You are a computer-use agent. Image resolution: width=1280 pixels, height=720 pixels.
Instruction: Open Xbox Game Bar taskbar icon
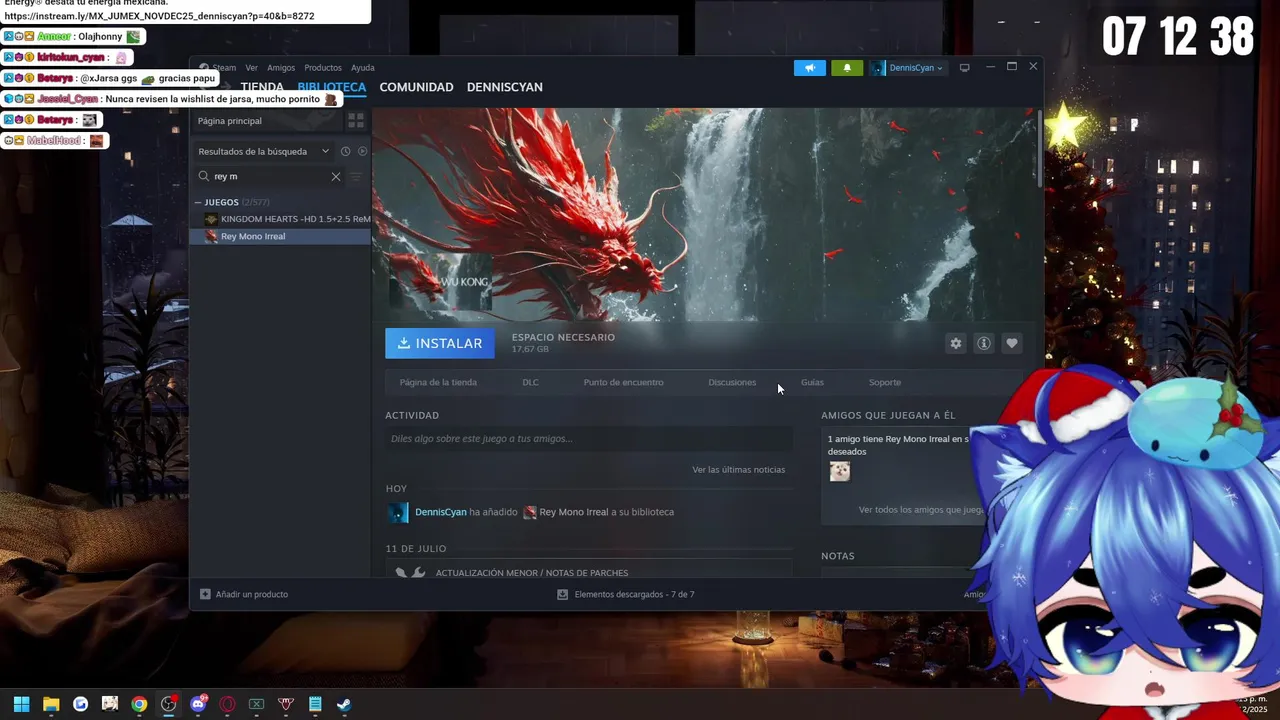[256, 704]
